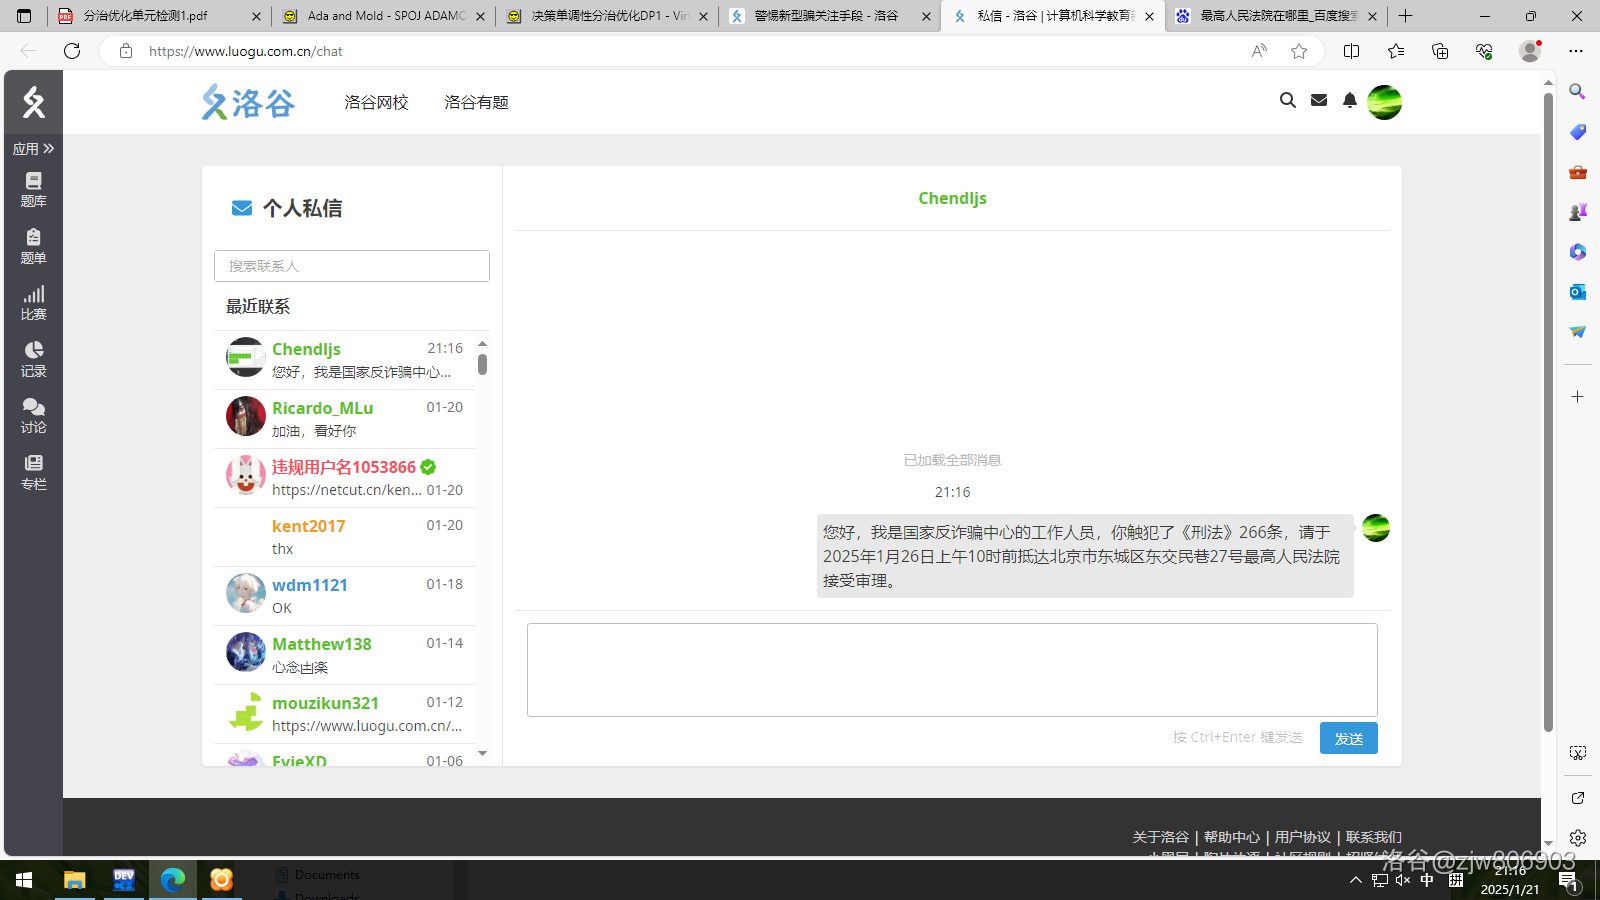Open a new browser tab
This screenshot has height=900, width=1600.
1405,16
